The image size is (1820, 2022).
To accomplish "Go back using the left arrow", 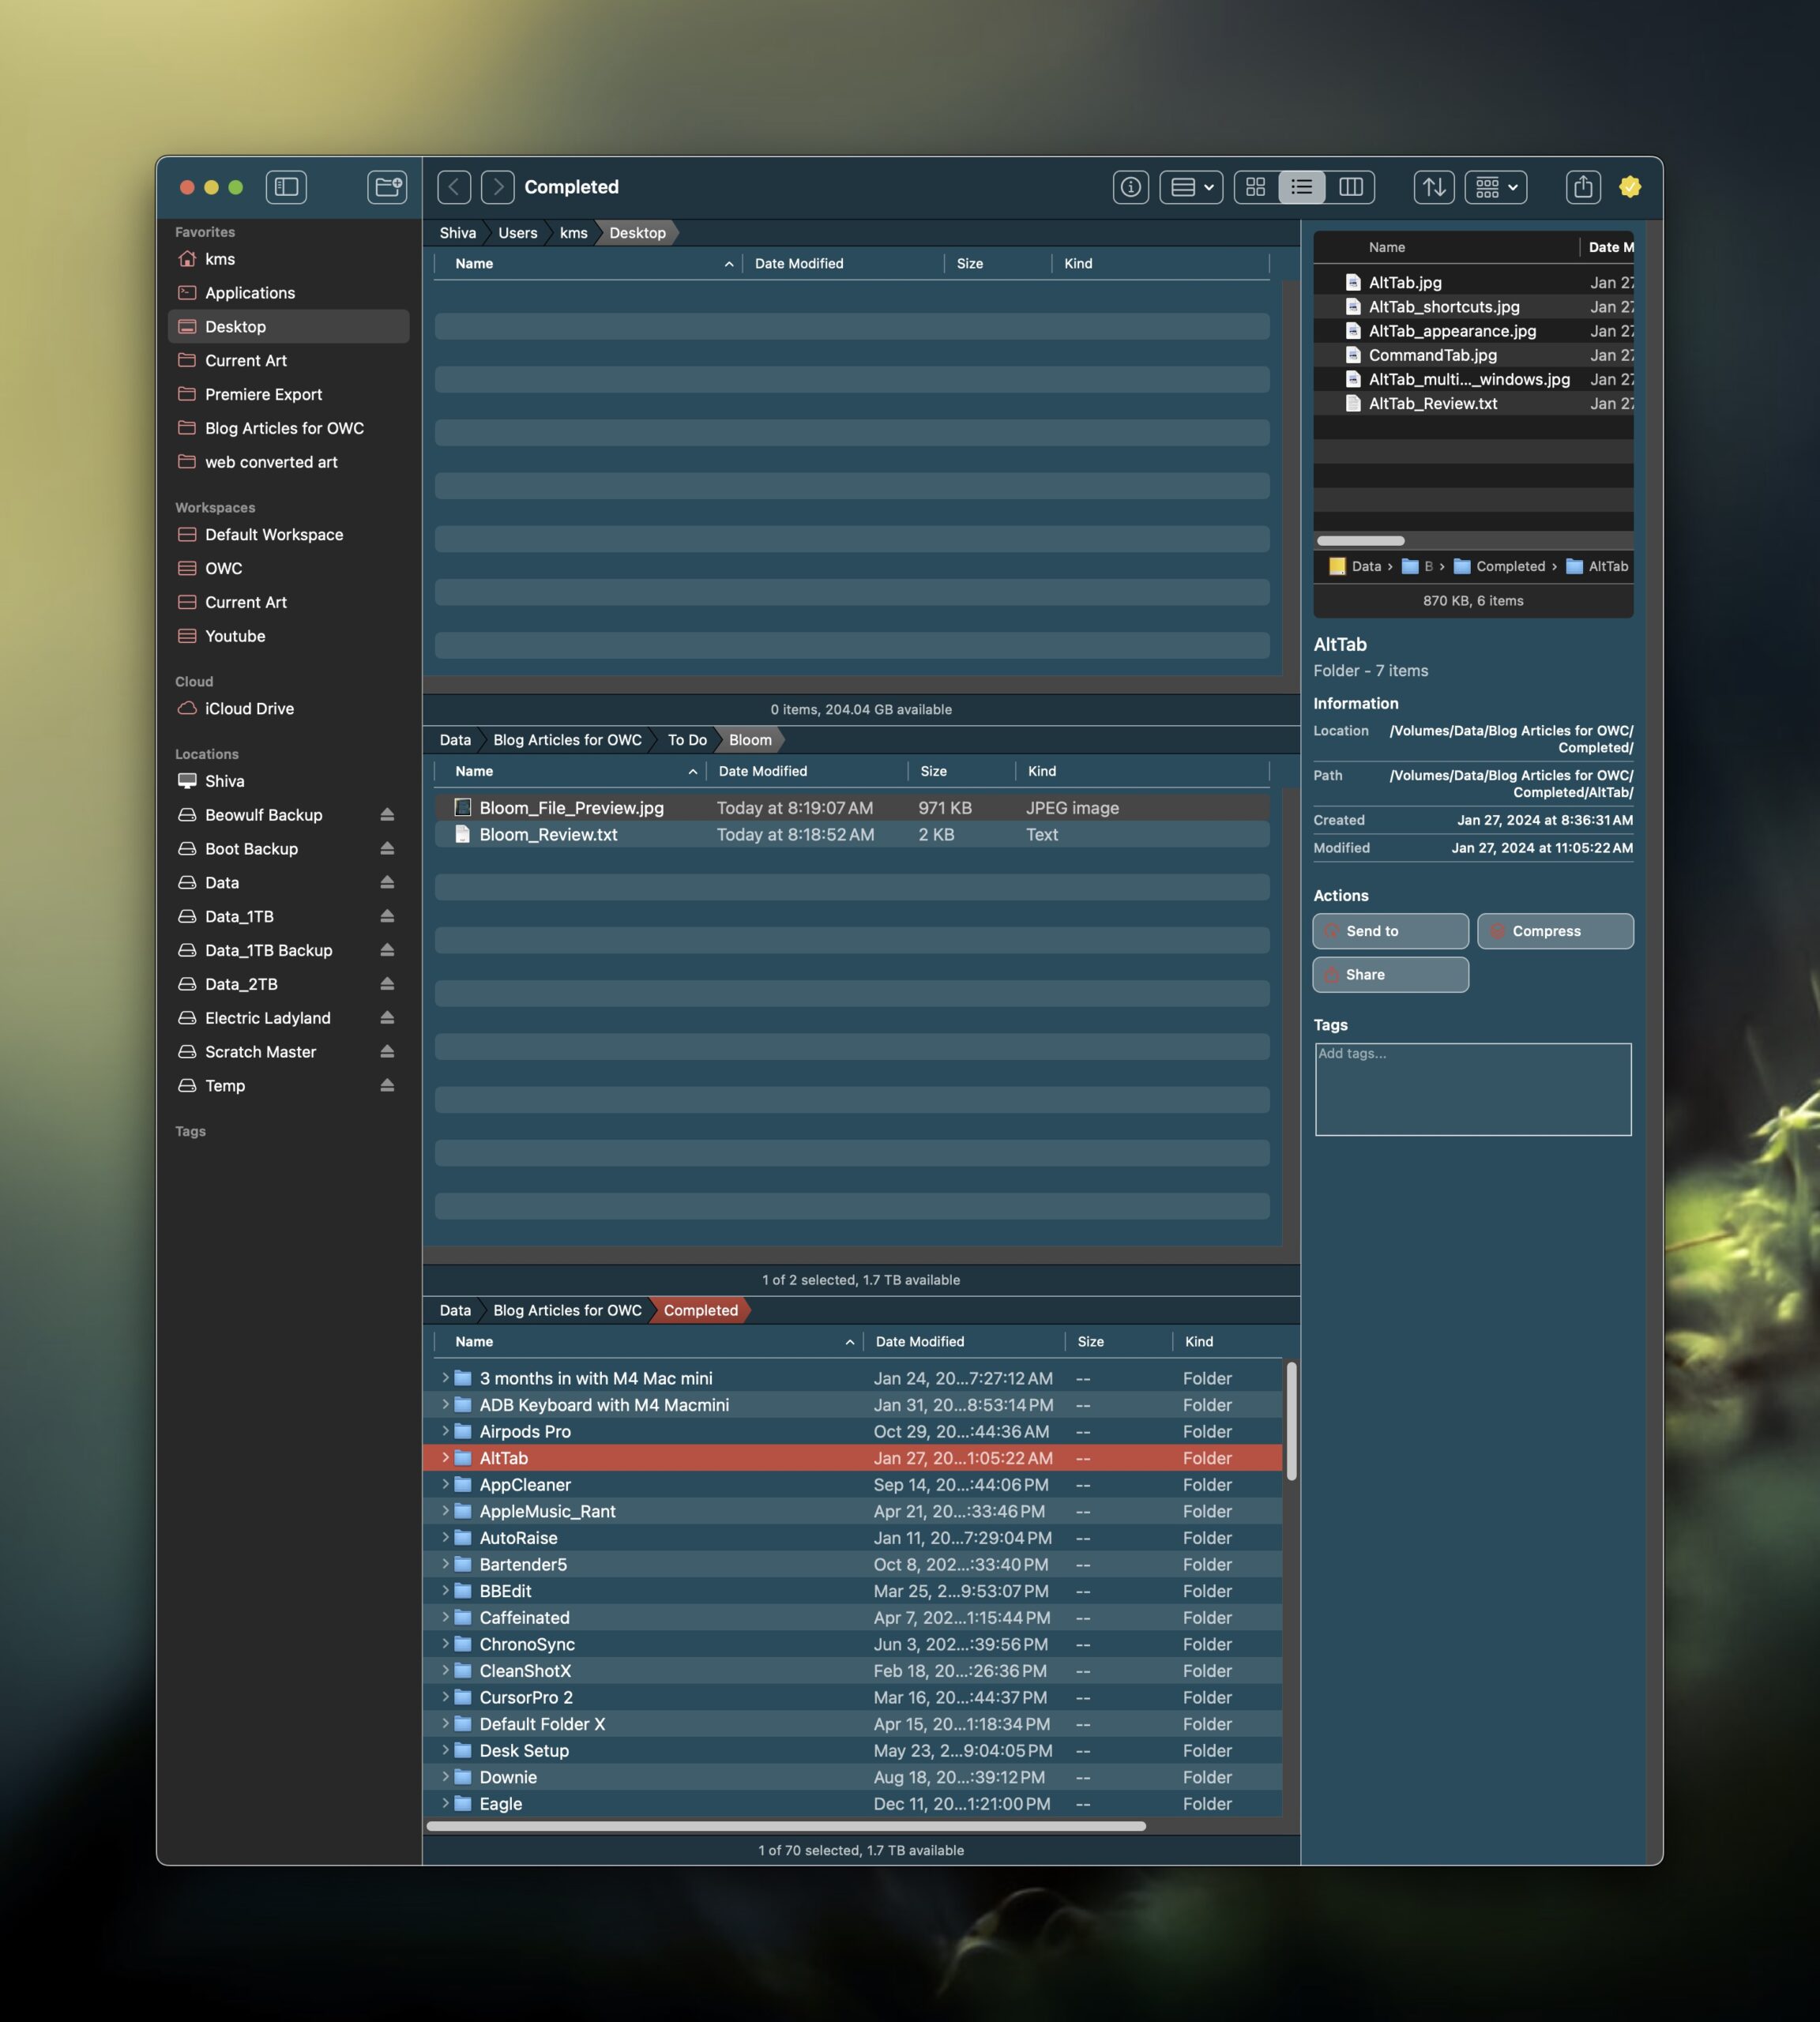I will click(x=454, y=187).
